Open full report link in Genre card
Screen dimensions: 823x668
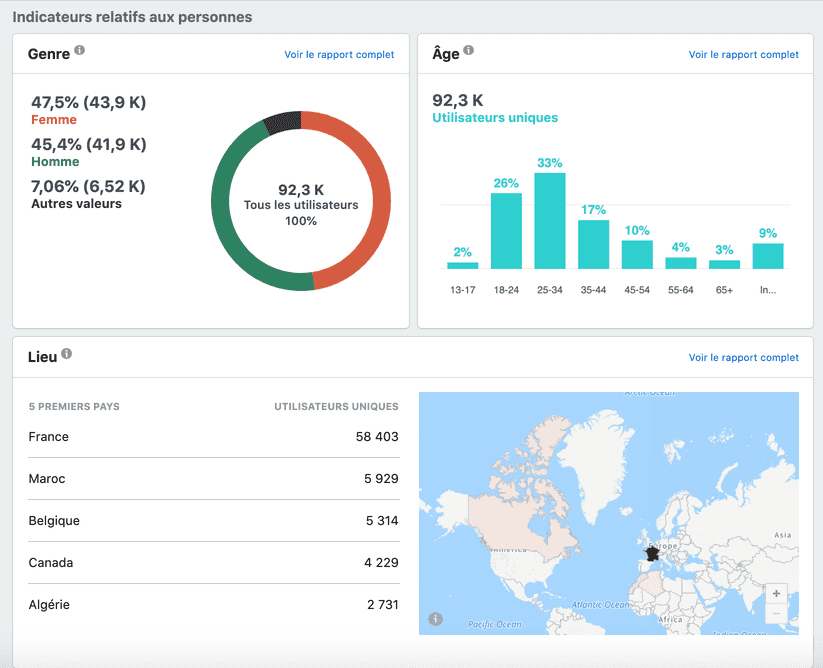point(339,55)
